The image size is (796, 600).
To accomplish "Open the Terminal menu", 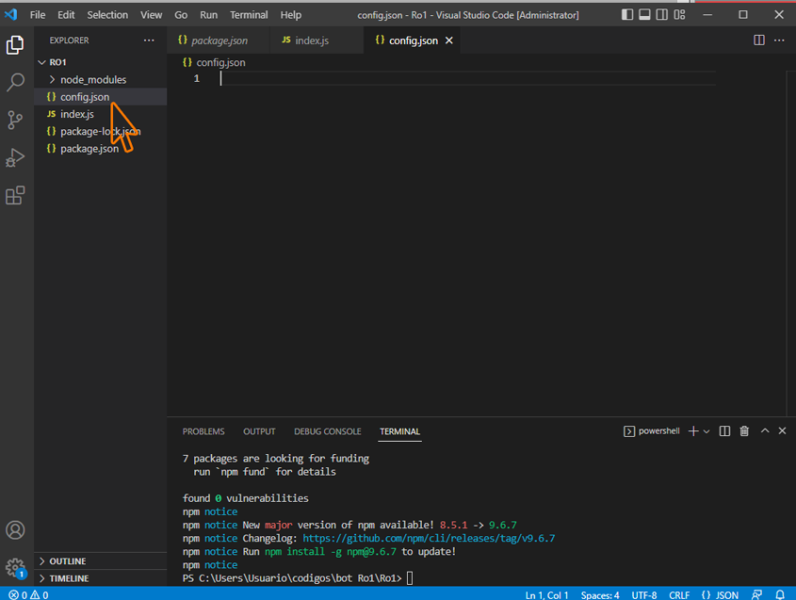I will click(248, 15).
